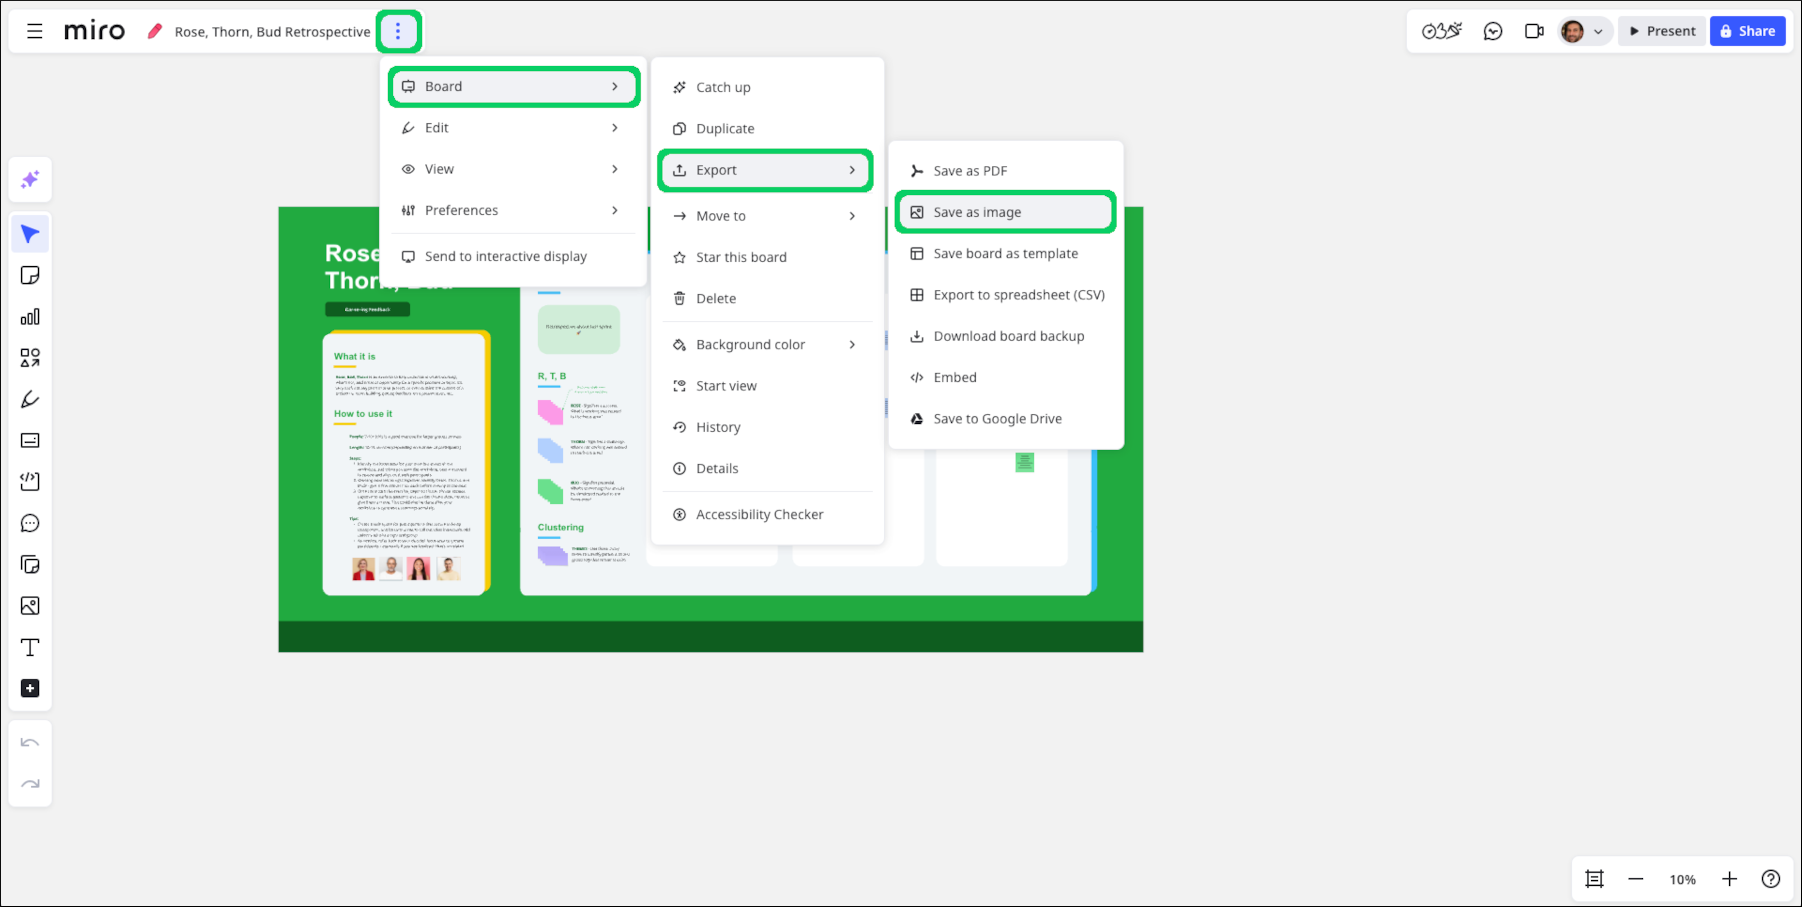Choose Save as PDF
Screen dimensions: 1802x907
[x=969, y=171]
